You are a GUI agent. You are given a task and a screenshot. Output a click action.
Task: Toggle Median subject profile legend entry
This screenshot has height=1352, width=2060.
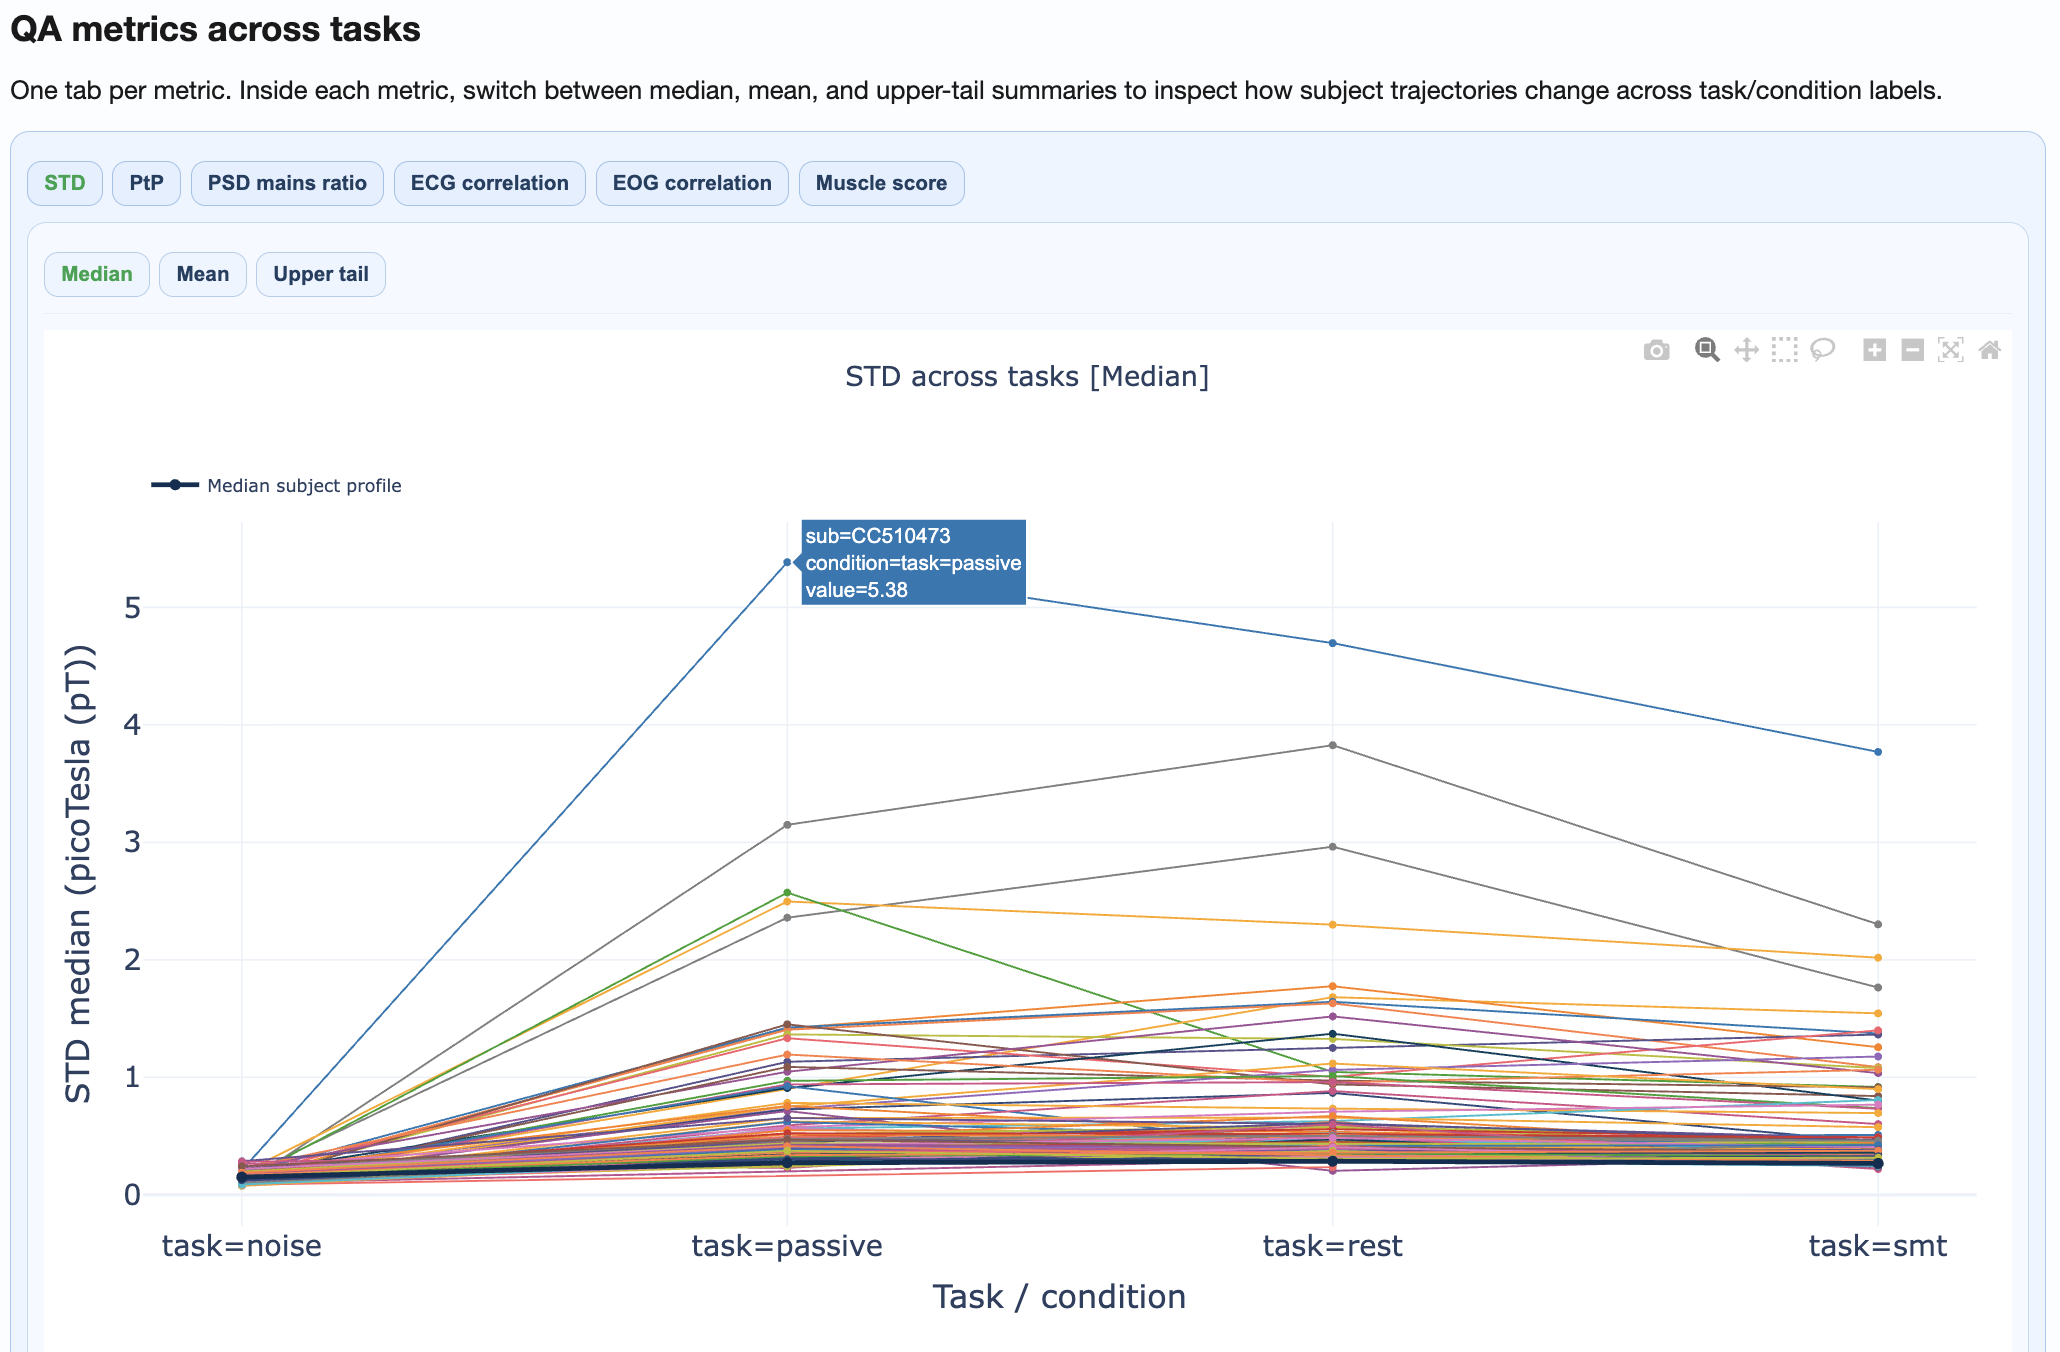point(303,486)
